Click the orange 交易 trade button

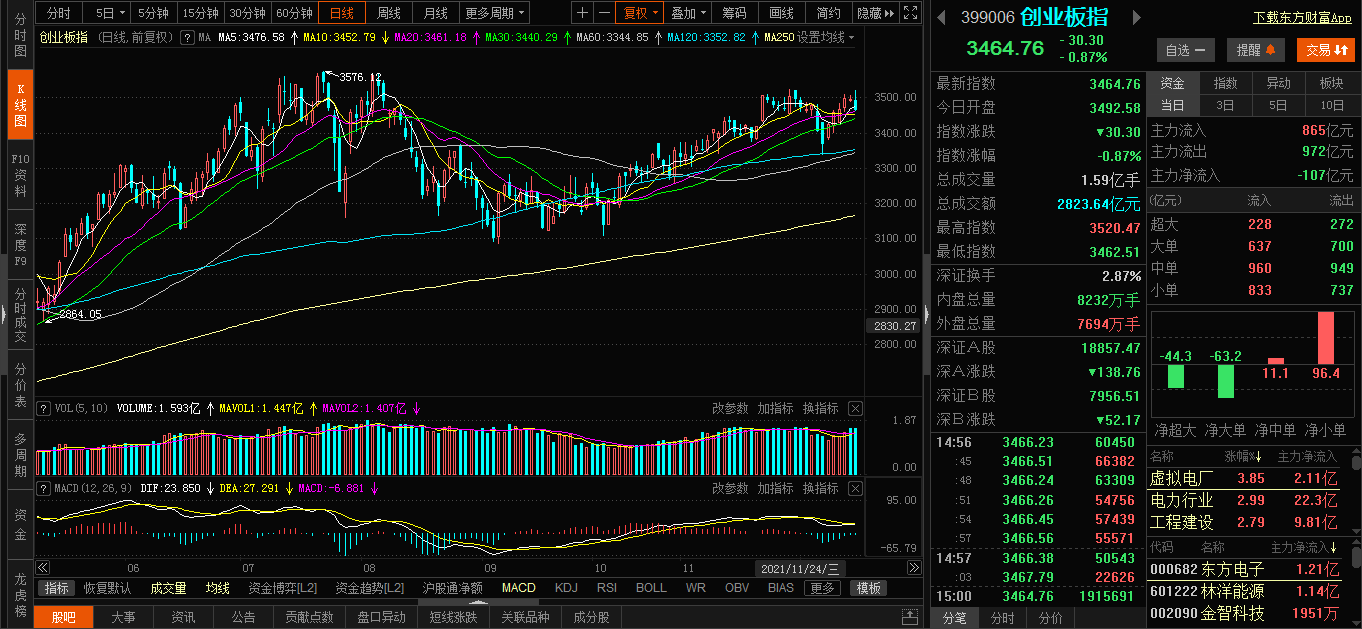[1326, 50]
